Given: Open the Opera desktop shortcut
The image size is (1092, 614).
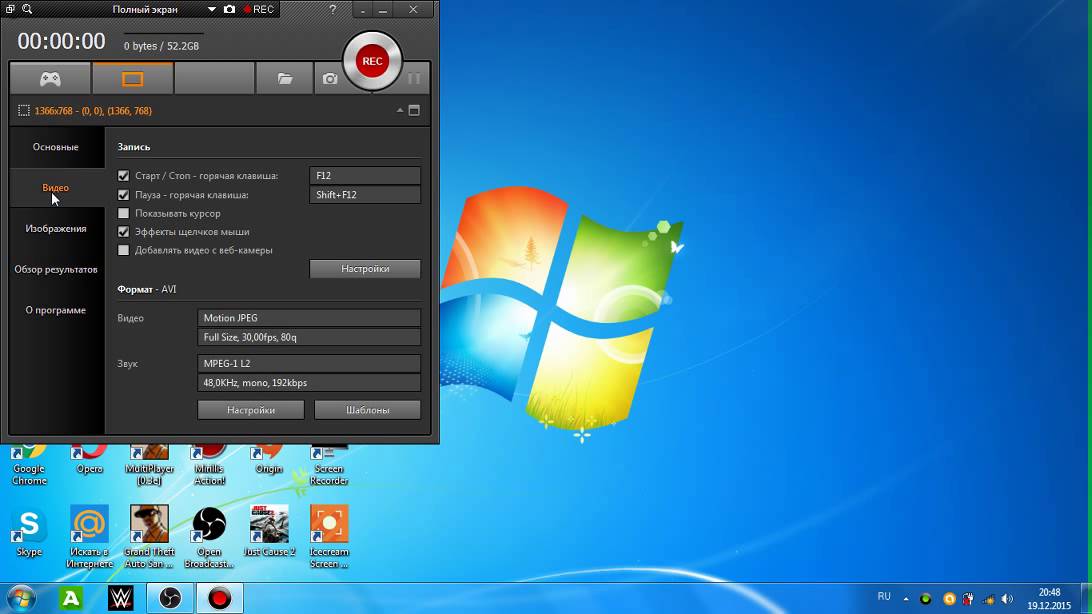Looking at the screenshot, I should (89, 461).
